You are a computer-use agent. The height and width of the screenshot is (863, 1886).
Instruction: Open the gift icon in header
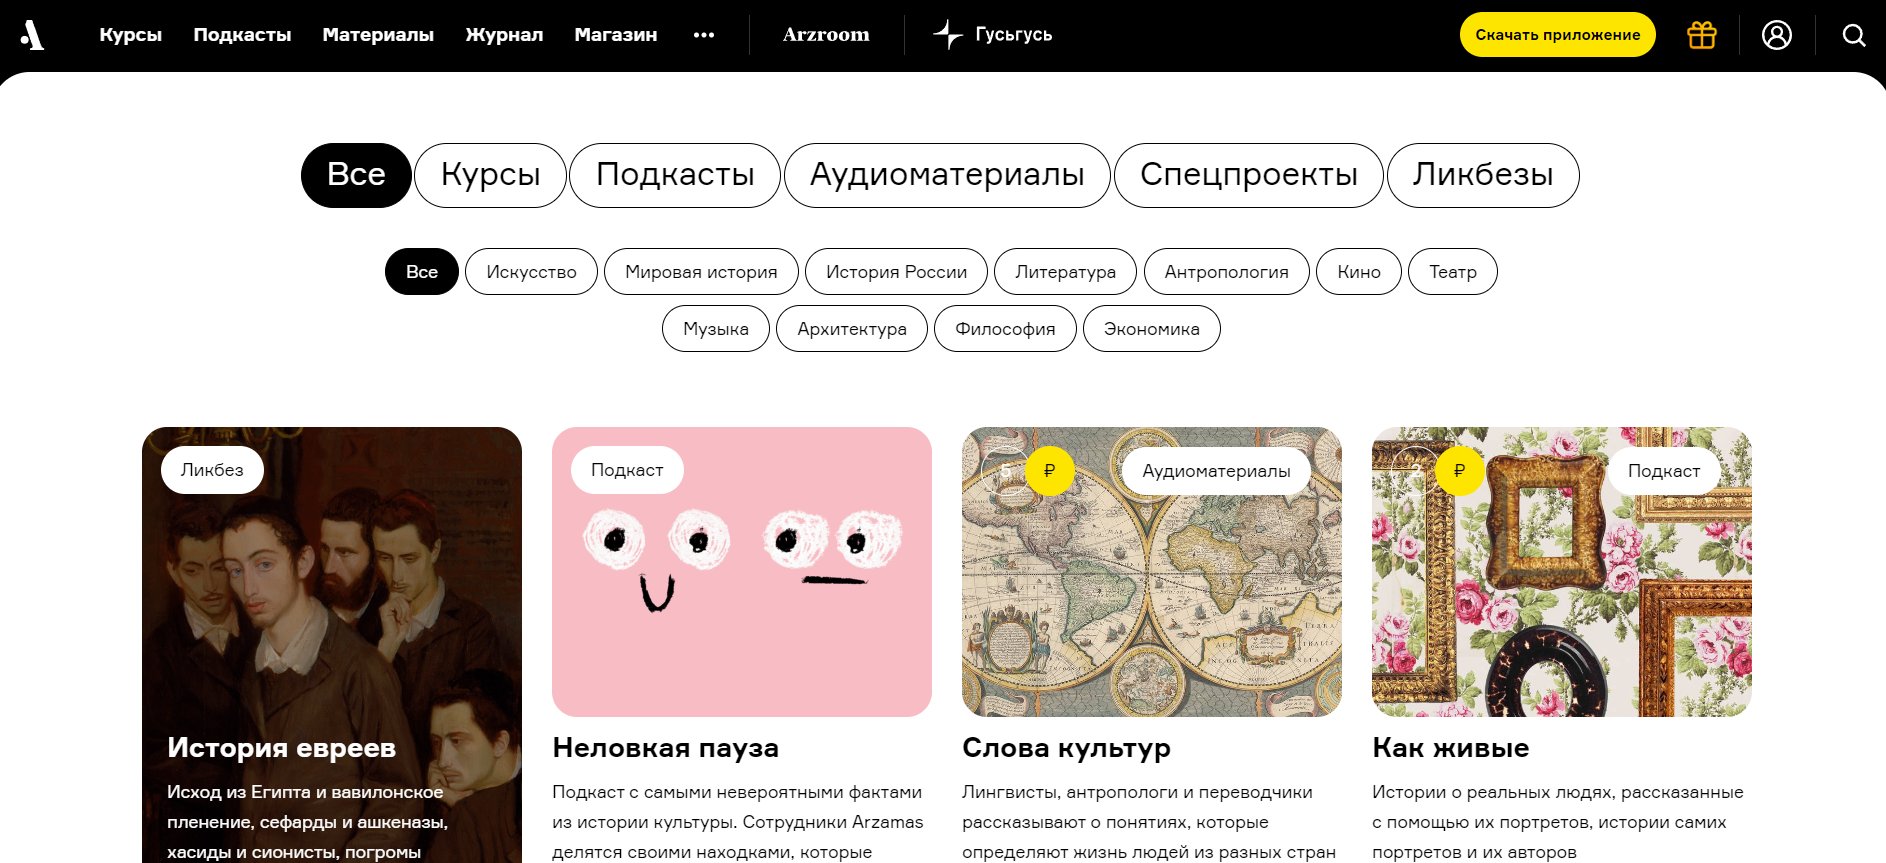pyautogui.click(x=1702, y=35)
